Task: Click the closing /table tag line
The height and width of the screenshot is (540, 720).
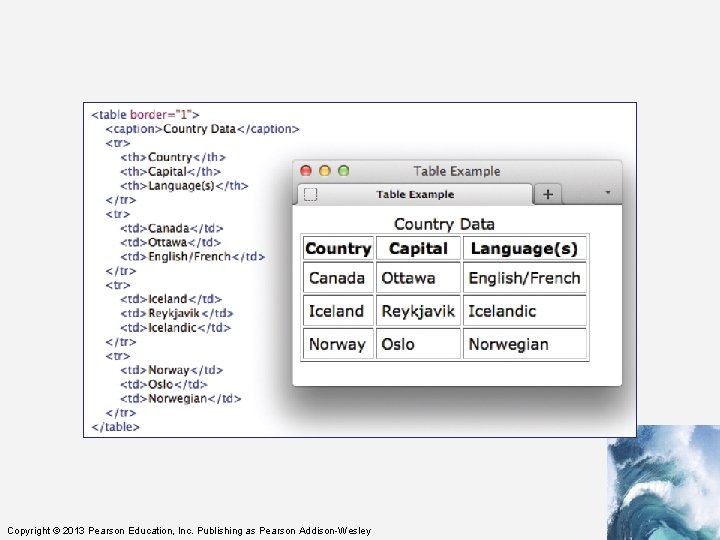Action: [115, 427]
